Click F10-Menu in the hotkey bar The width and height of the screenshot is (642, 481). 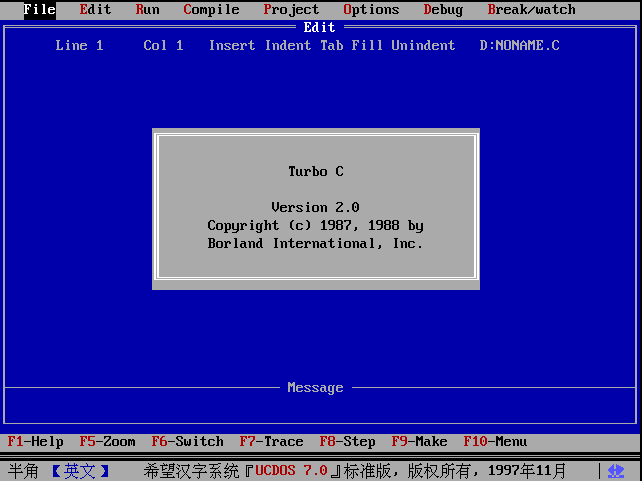pyautogui.click(x=495, y=442)
